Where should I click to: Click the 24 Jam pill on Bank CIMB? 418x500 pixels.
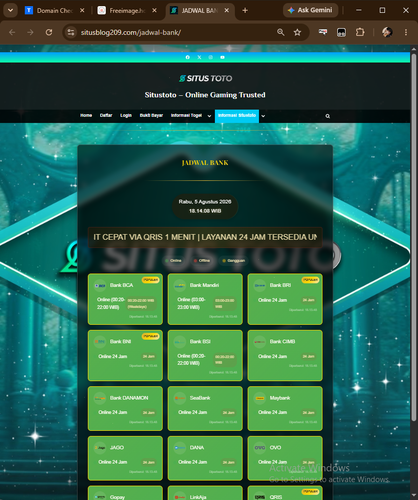[x=308, y=357]
